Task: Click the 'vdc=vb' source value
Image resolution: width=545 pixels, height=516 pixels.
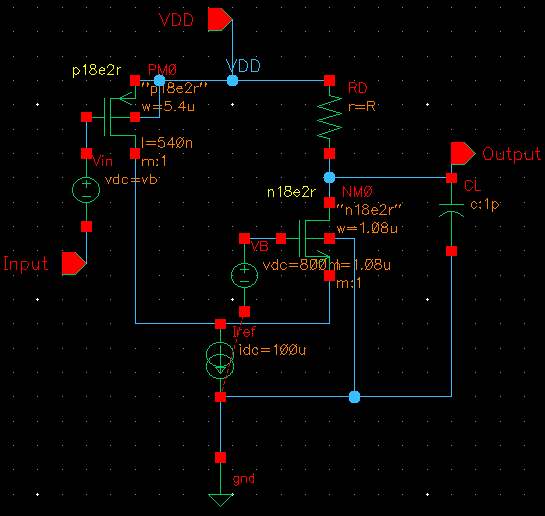Action: [x=131, y=180]
